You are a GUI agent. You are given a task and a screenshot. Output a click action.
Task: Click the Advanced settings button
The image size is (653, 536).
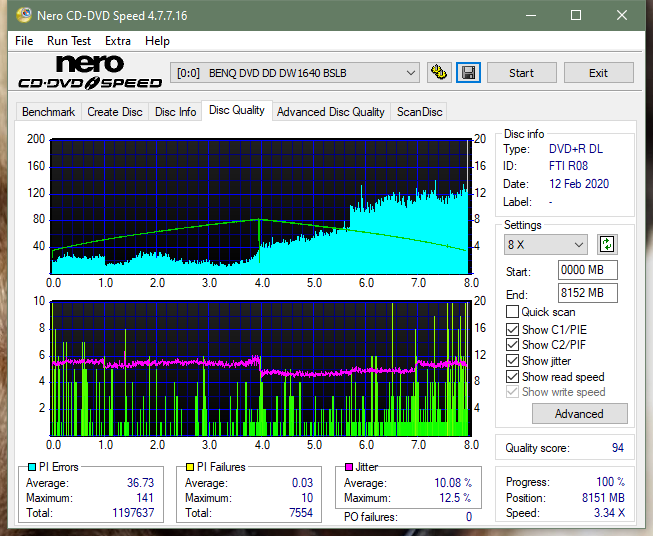click(x=579, y=414)
